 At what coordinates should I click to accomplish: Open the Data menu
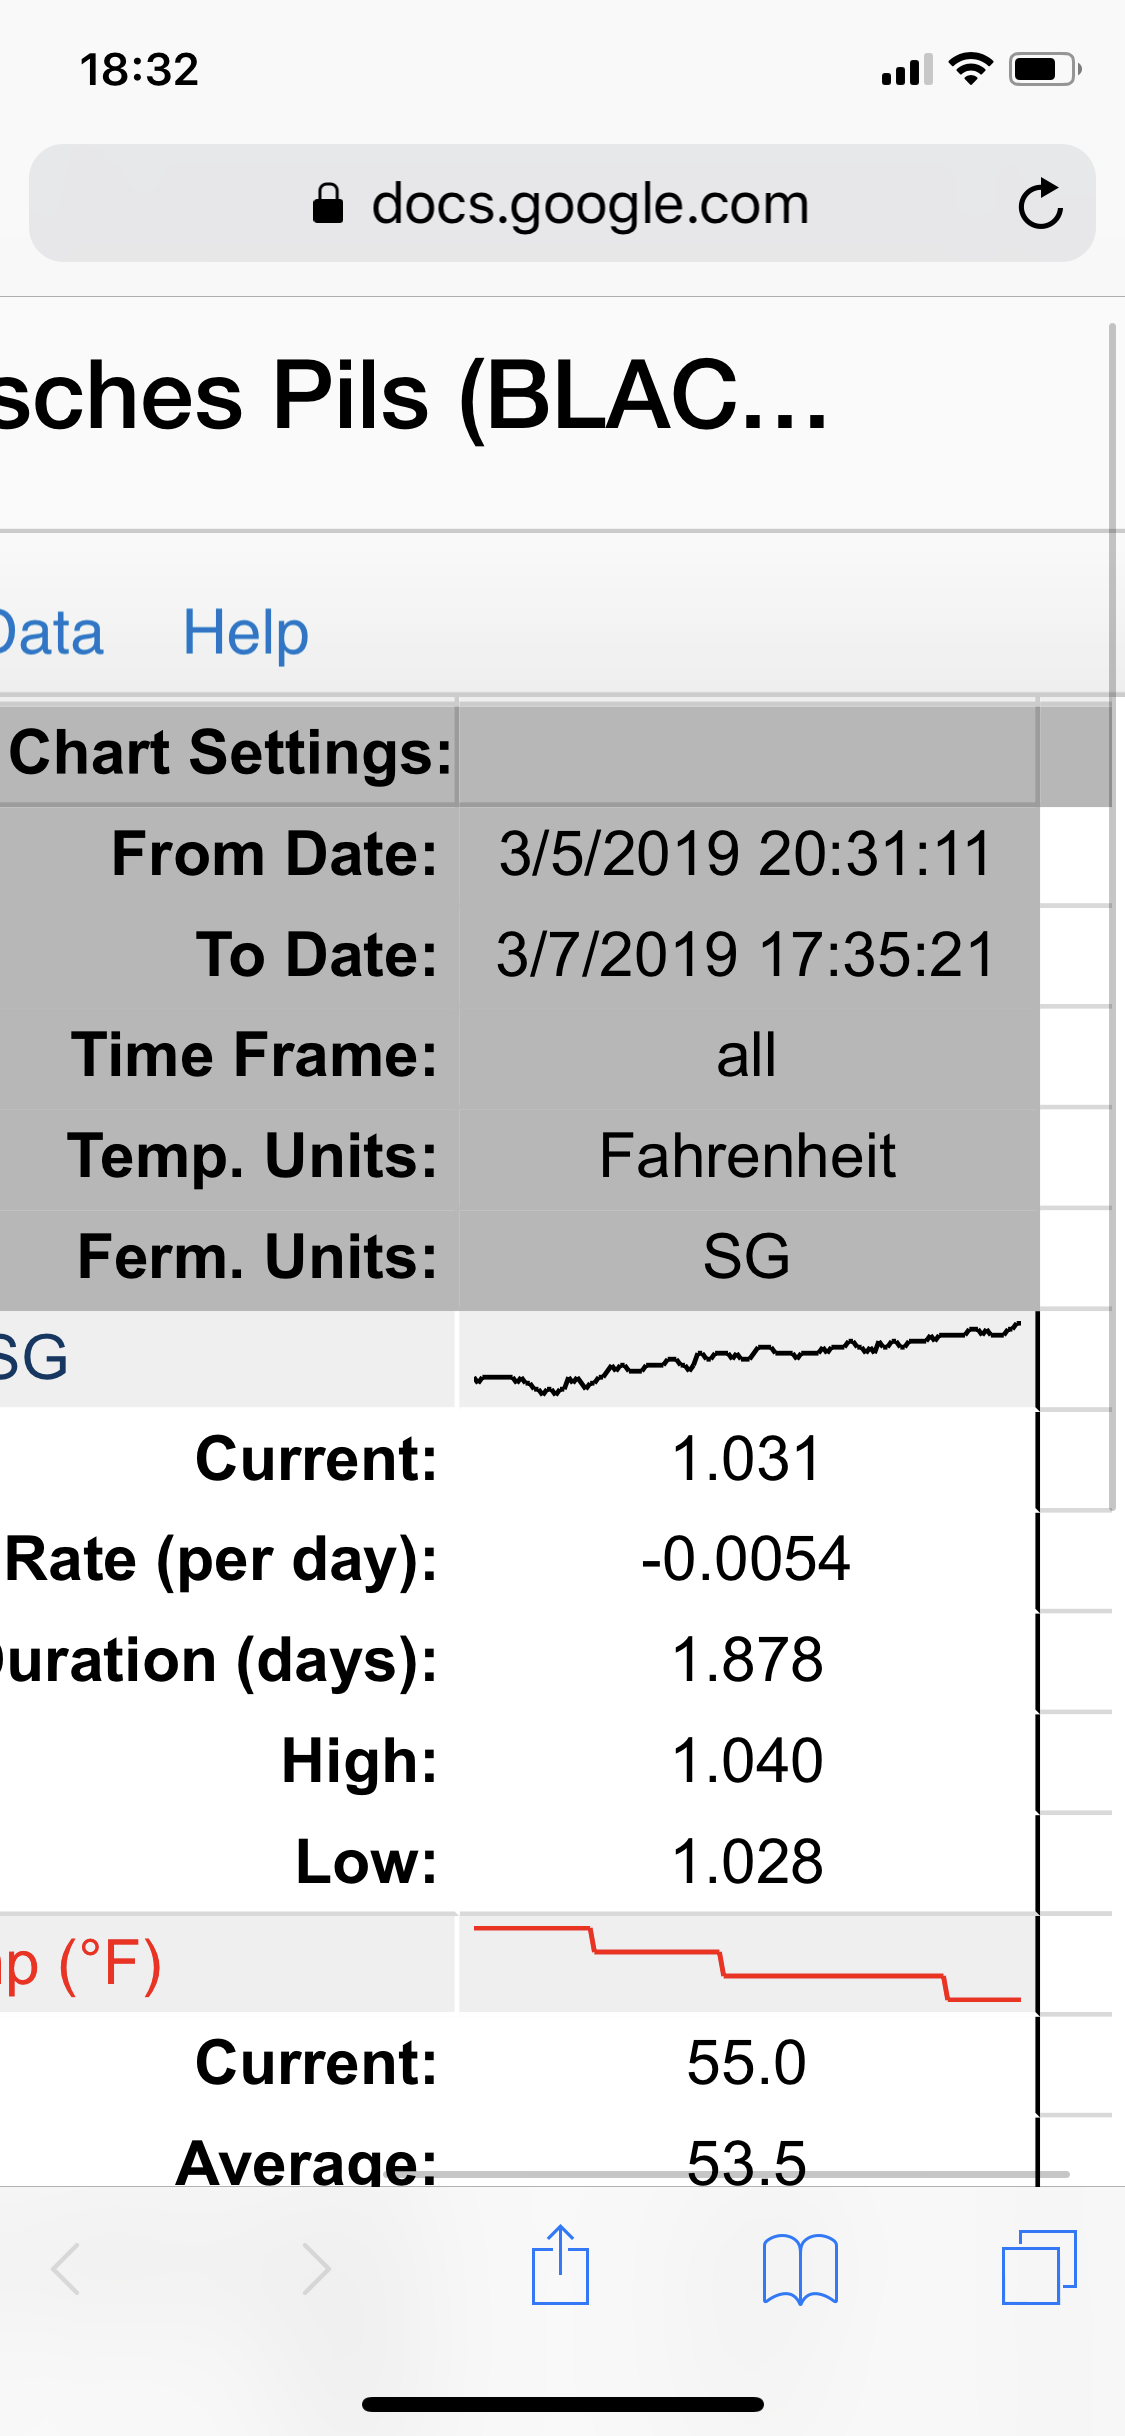point(50,633)
